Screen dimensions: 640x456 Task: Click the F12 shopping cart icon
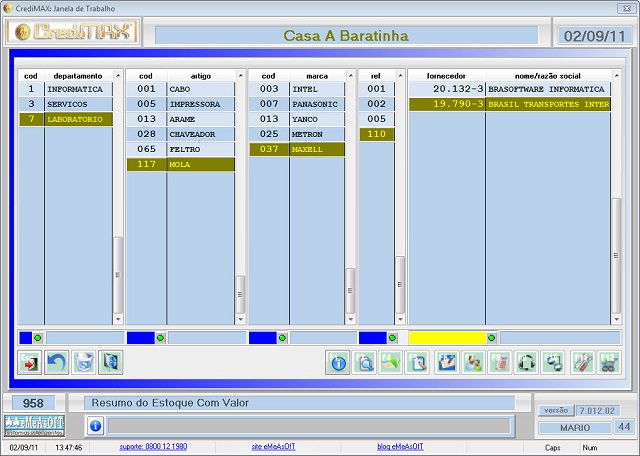(608, 363)
